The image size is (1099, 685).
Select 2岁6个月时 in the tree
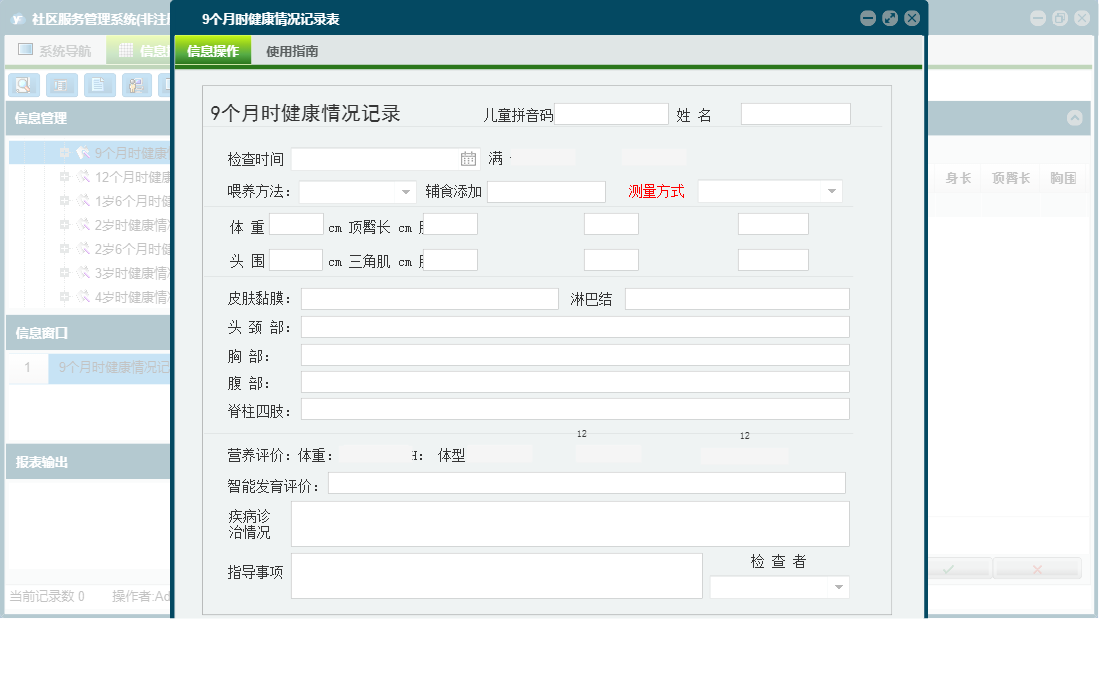[x=132, y=249]
